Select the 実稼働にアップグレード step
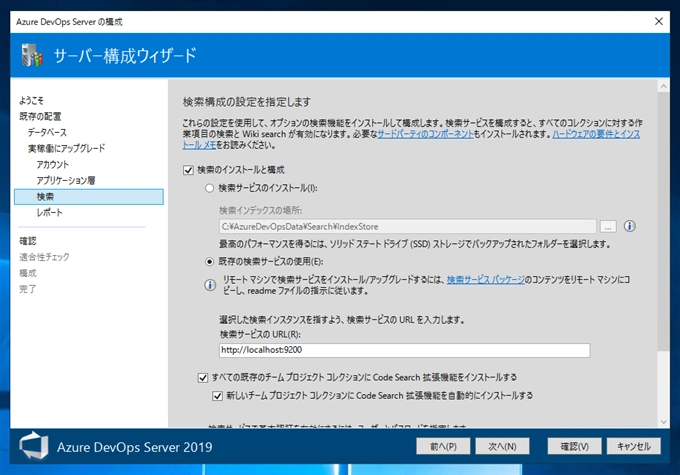Screen dimensions: 680x475 coord(66,148)
